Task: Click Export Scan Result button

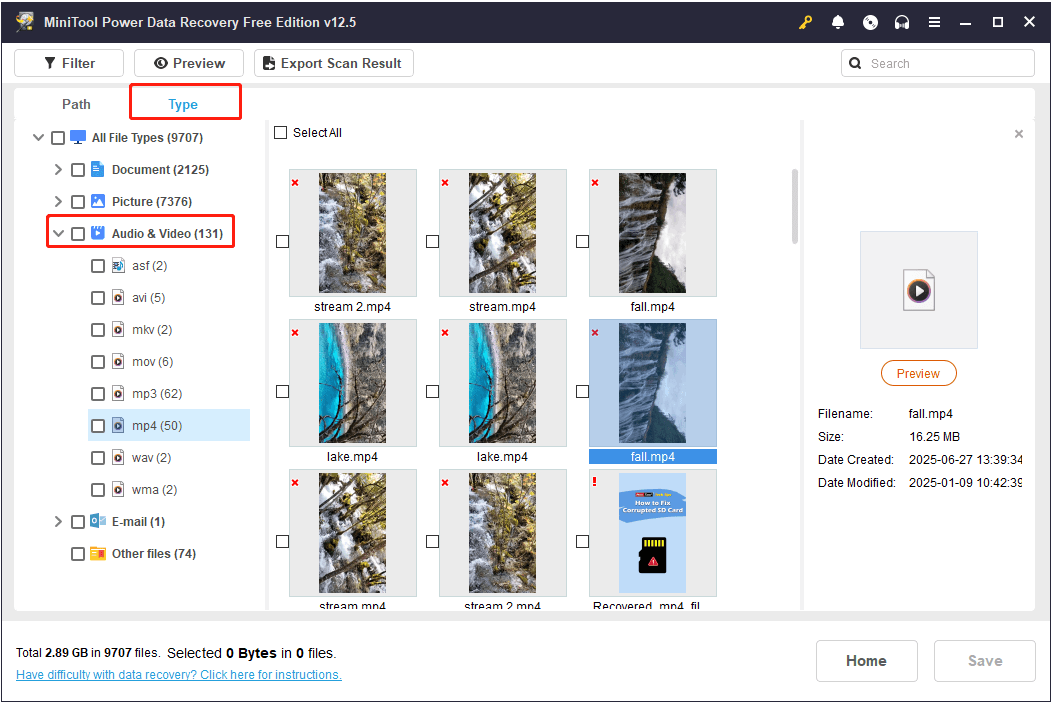Action: coord(334,63)
